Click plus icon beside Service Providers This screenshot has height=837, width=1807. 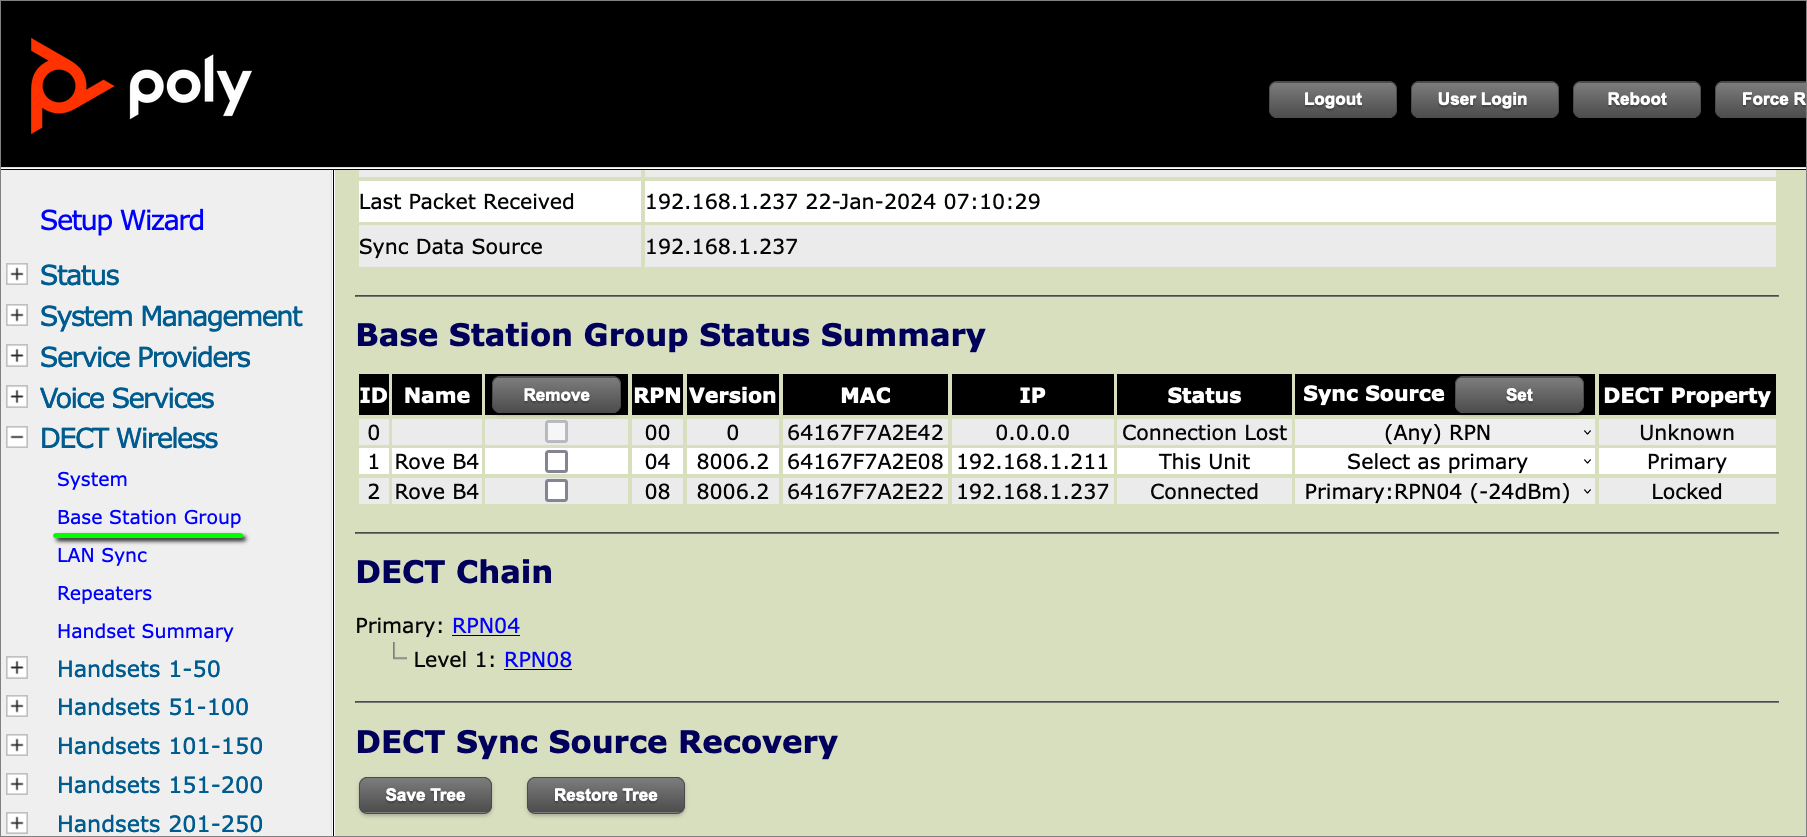click(x=17, y=356)
